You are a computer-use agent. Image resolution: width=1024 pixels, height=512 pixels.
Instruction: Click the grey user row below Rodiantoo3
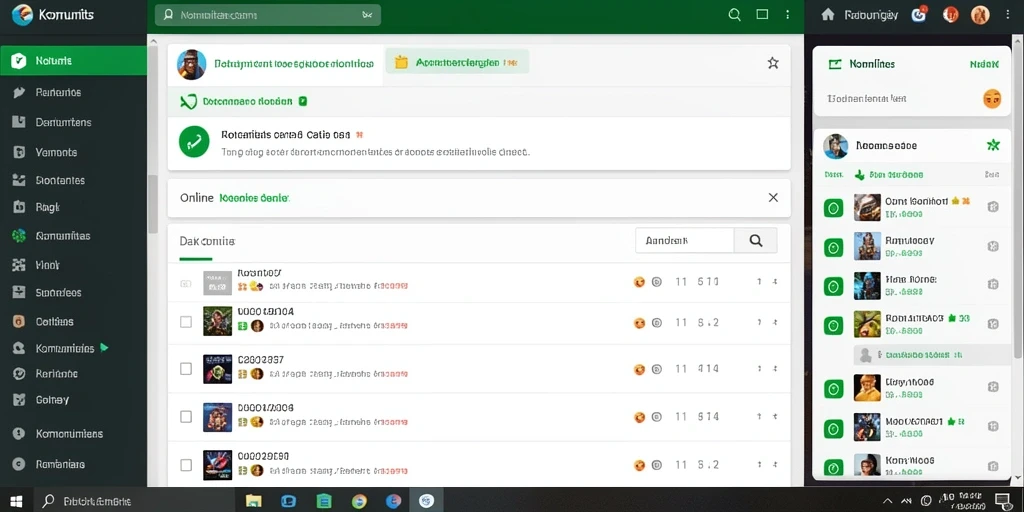[x=932, y=355]
